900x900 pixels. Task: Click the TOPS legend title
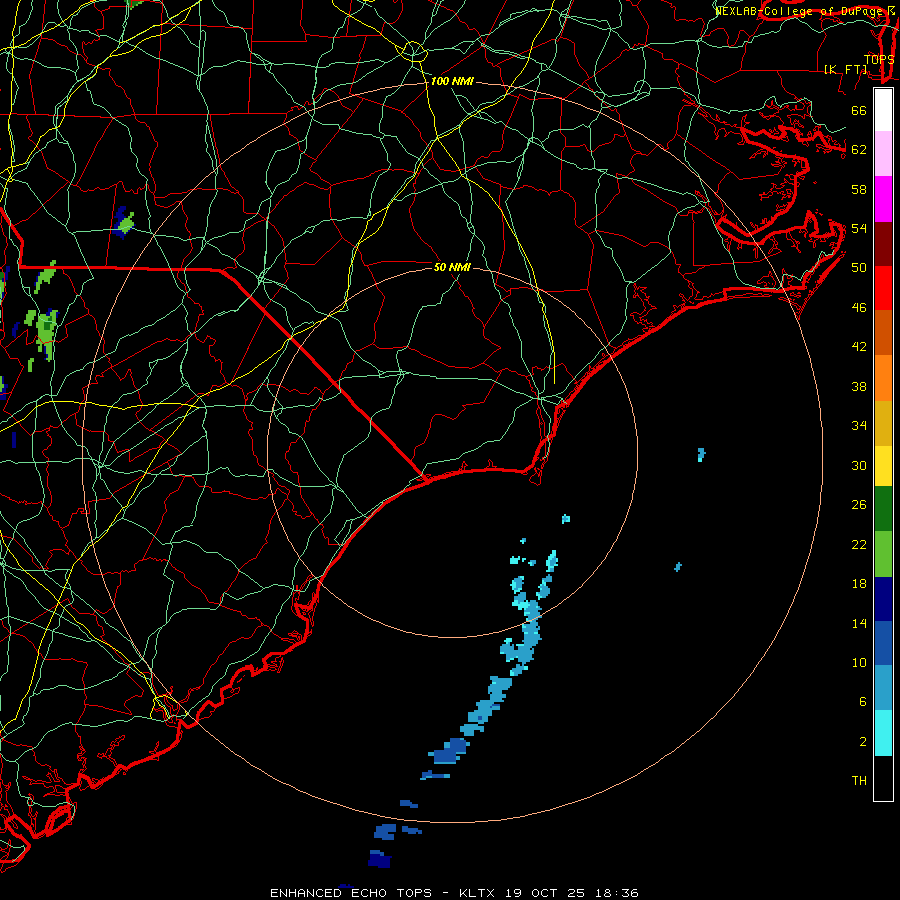pos(879,59)
